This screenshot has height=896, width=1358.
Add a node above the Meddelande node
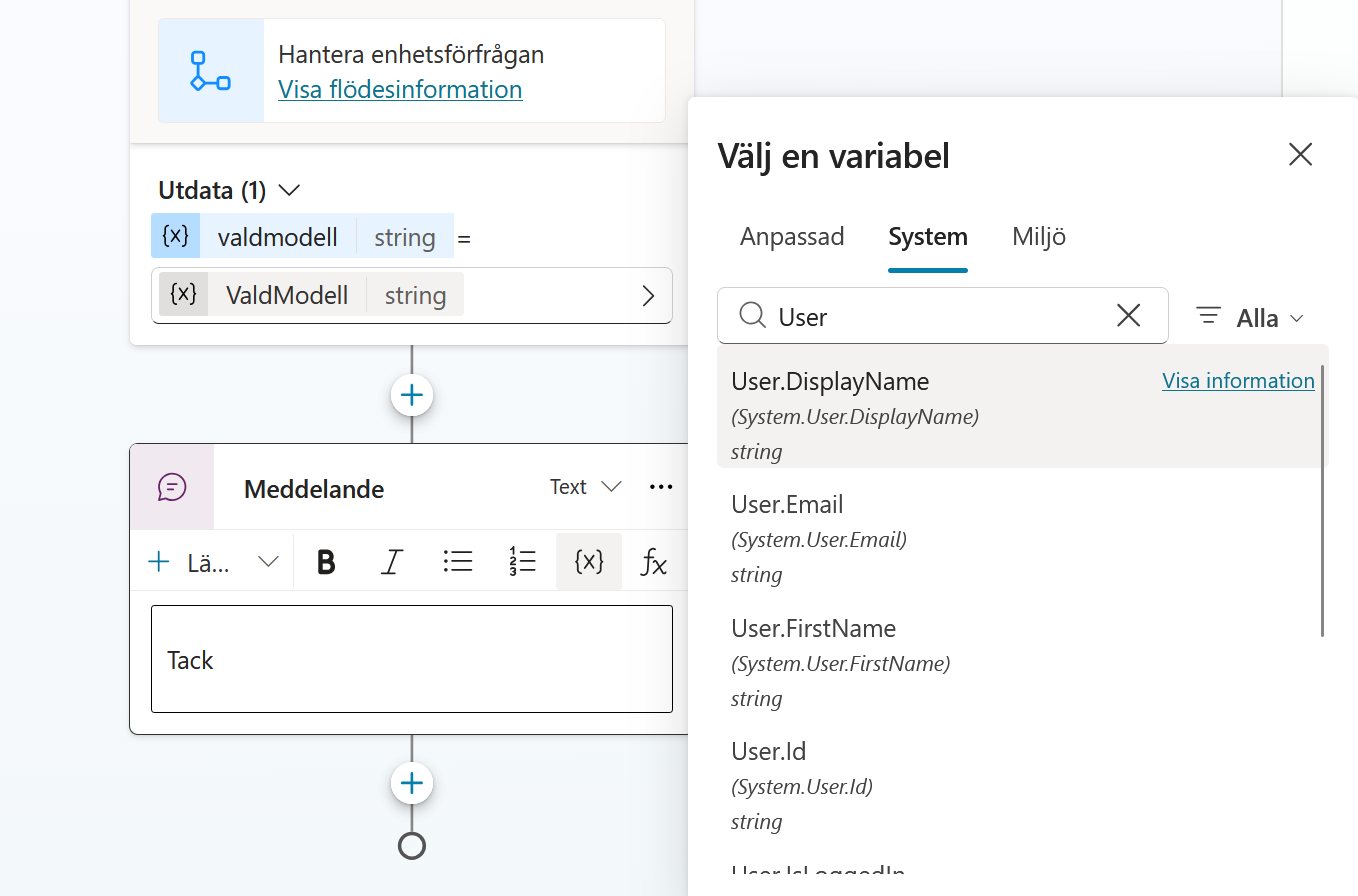412,395
